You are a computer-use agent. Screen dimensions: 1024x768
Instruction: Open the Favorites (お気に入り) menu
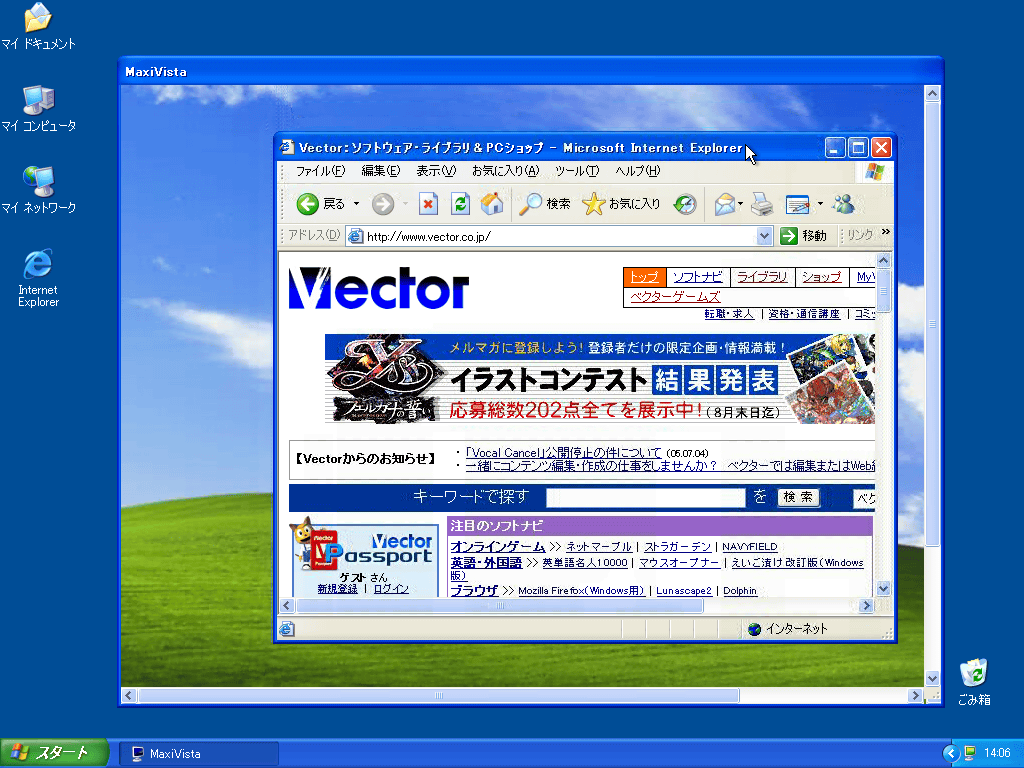[x=505, y=171]
